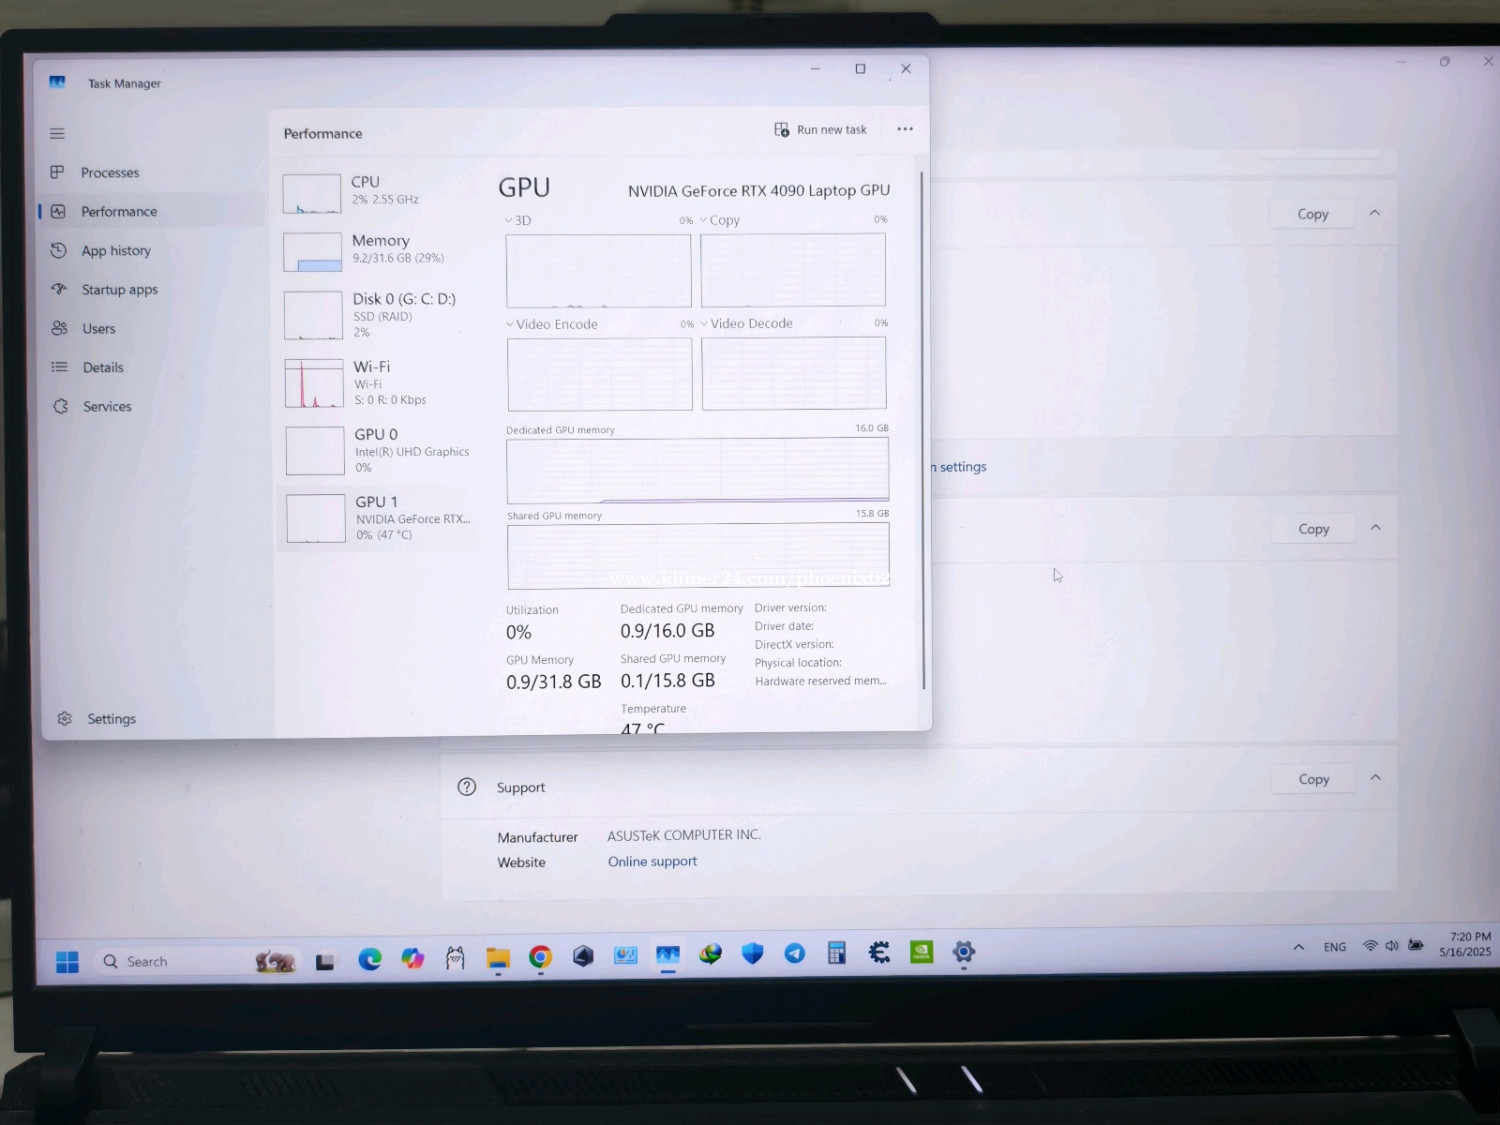Click the Wi-Fi tray icon

(x=1370, y=945)
